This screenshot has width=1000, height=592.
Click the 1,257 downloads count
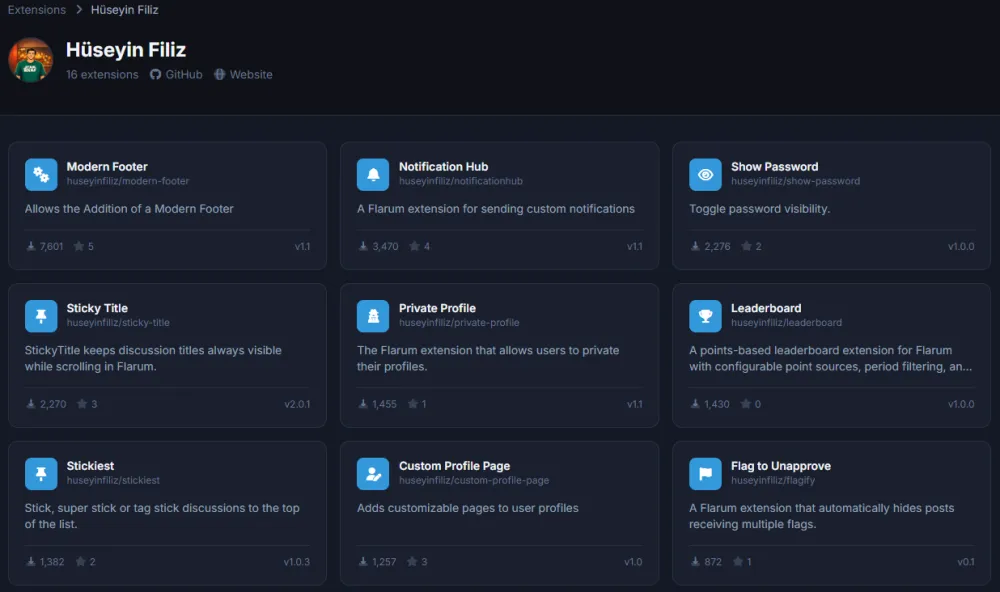pos(384,561)
